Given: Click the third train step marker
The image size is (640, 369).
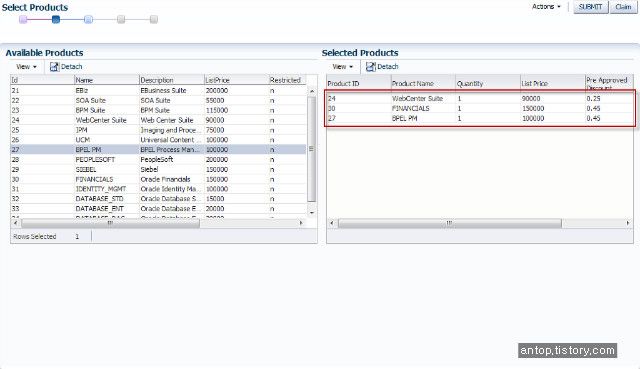Looking at the screenshot, I should pyautogui.click(x=88, y=19).
